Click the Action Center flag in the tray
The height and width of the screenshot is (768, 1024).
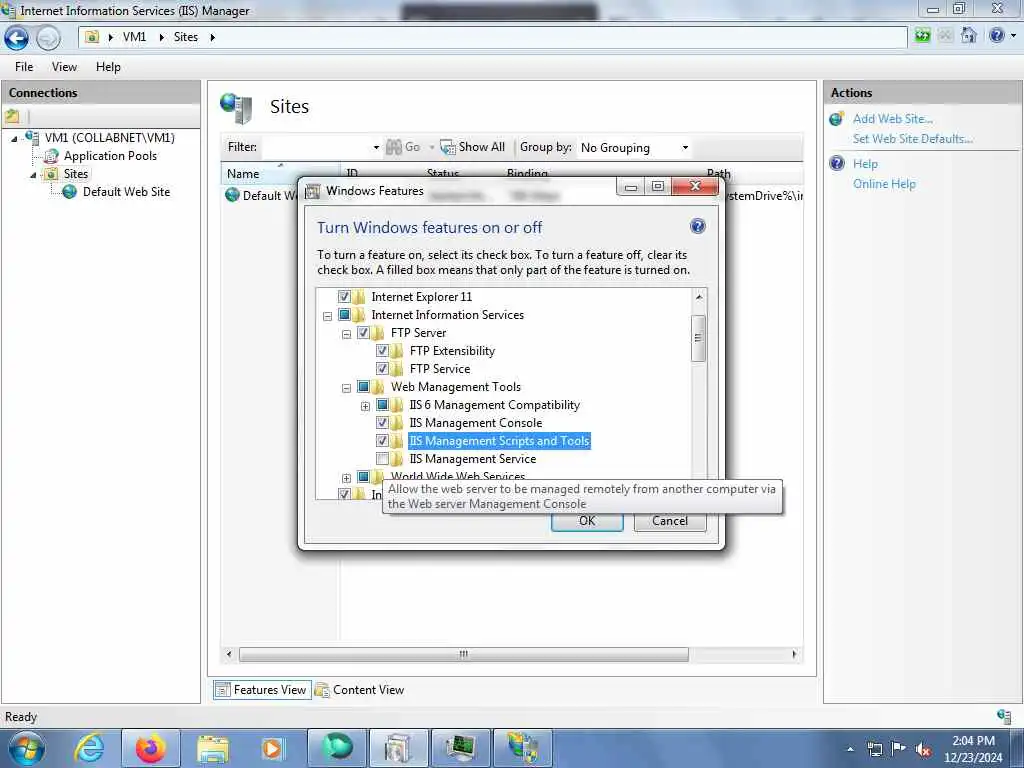point(899,748)
